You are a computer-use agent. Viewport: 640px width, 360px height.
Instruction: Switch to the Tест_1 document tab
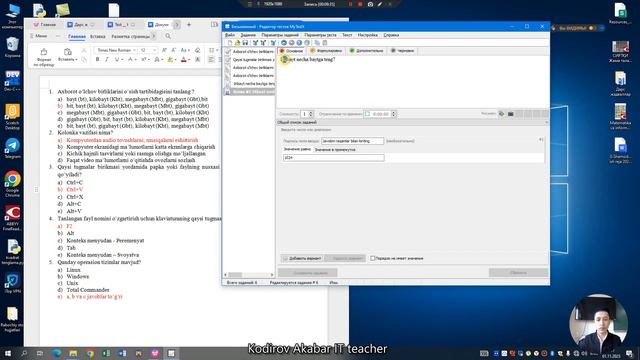[121, 25]
